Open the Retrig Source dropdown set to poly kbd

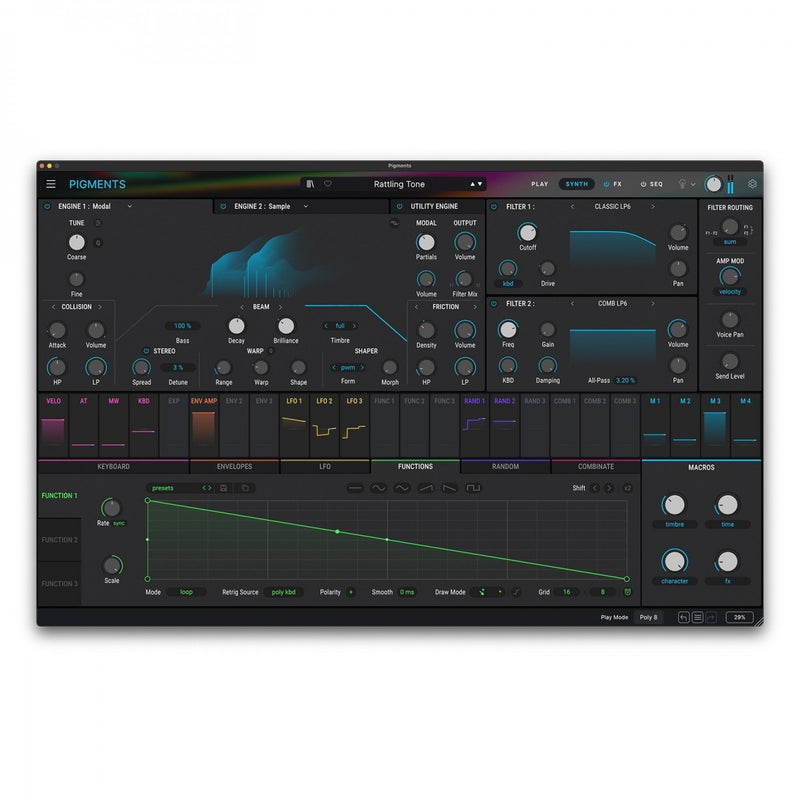[x=281, y=591]
